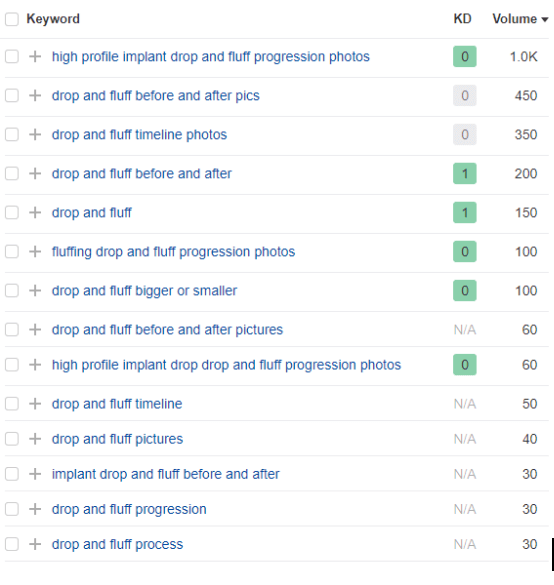Add 'drop and fluff pictures' with plus icon
The width and height of the screenshot is (554, 585).
click(x=35, y=439)
